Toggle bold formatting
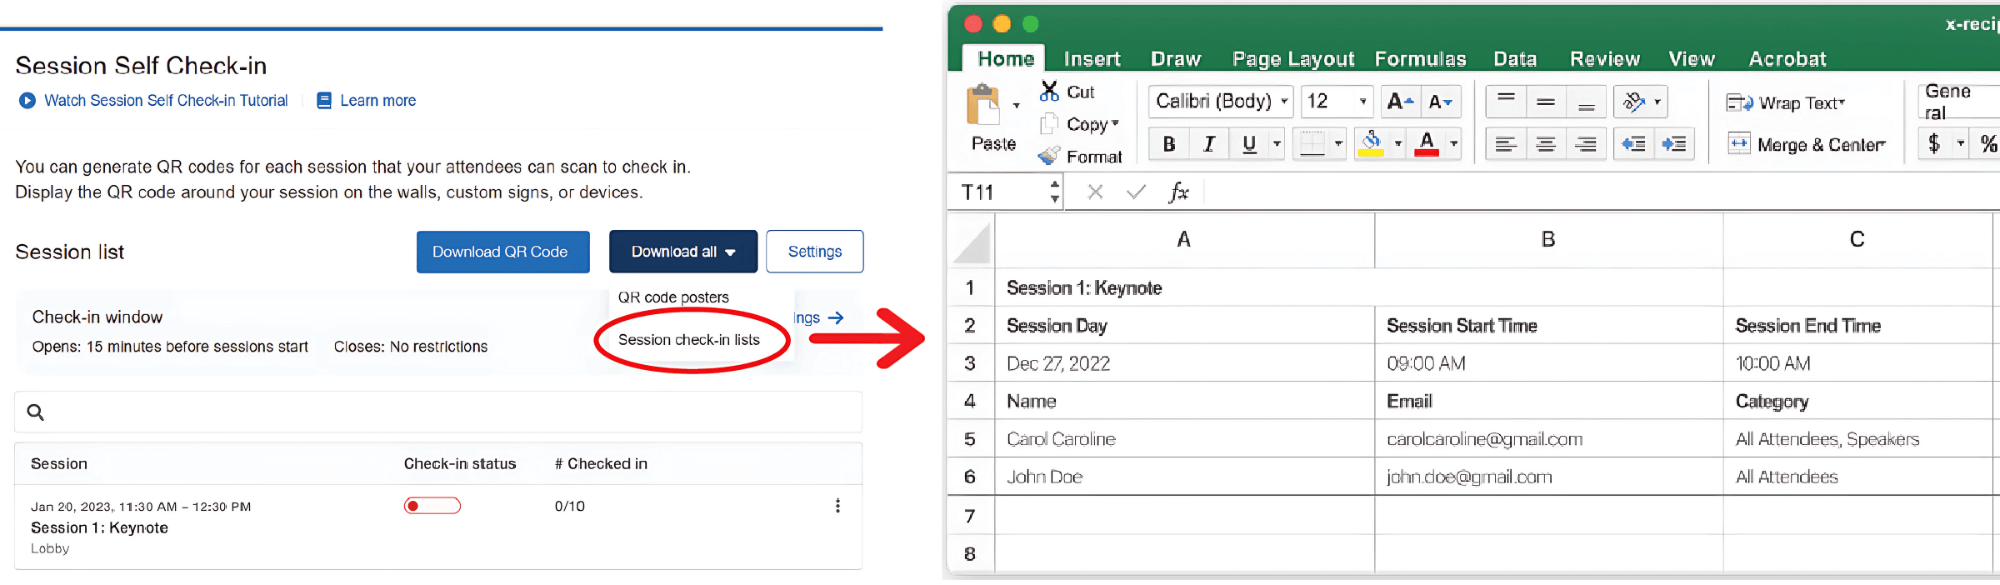Viewport: 2000px width, 585px height. (x=1168, y=144)
